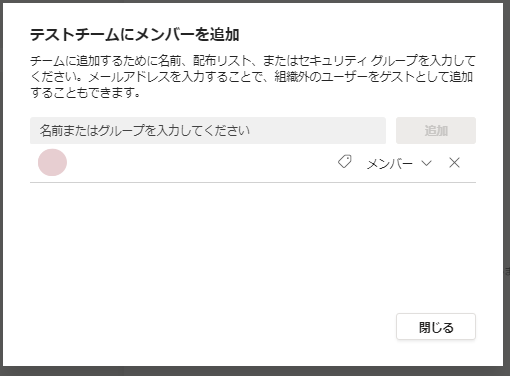Click the empty white area below the member row
Screen dimensions: 510x376
click(253, 247)
